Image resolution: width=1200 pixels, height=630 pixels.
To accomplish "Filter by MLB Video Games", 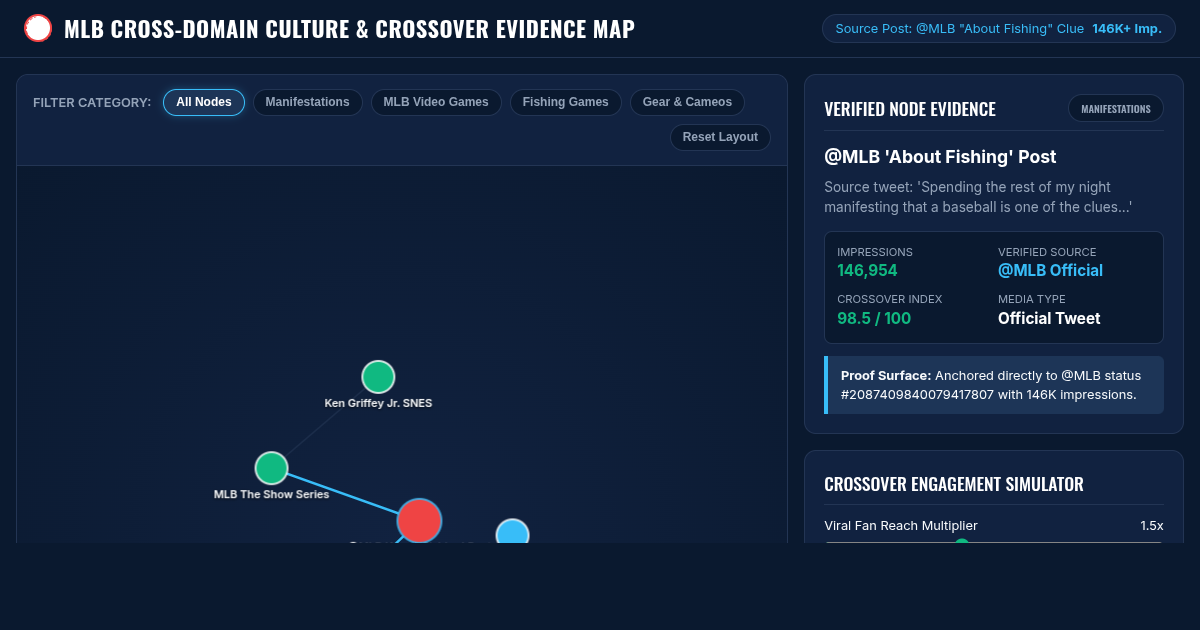I will tap(436, 102).
